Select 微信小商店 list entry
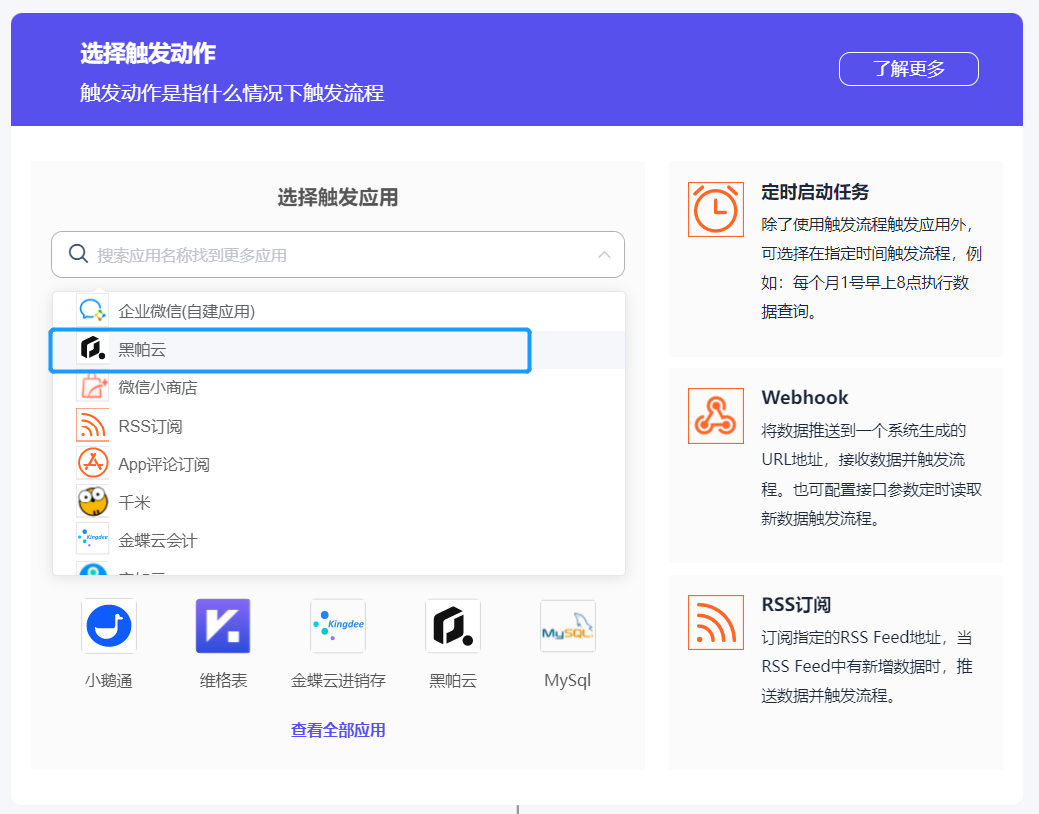 [339, 387]
